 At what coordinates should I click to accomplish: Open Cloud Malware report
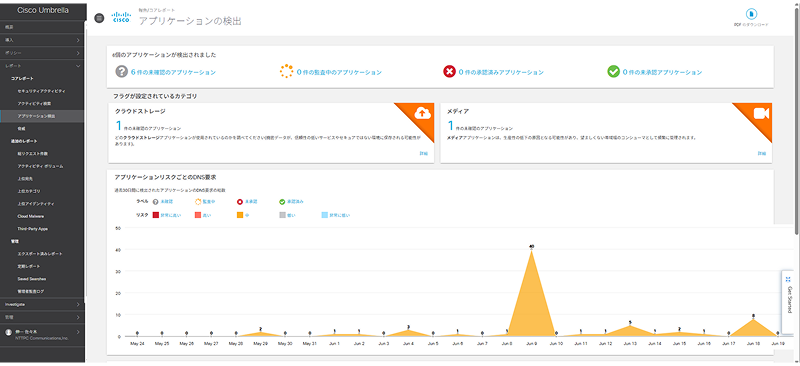(x=31, y=216)
